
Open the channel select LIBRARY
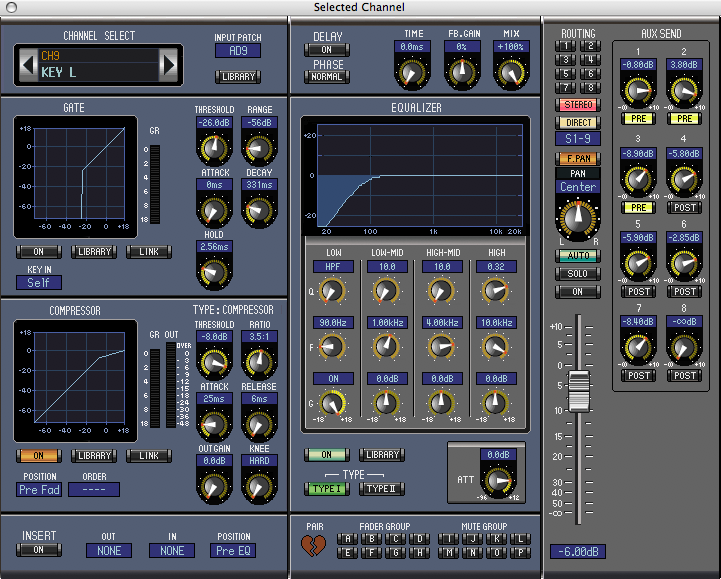click(x=238, y=77)
